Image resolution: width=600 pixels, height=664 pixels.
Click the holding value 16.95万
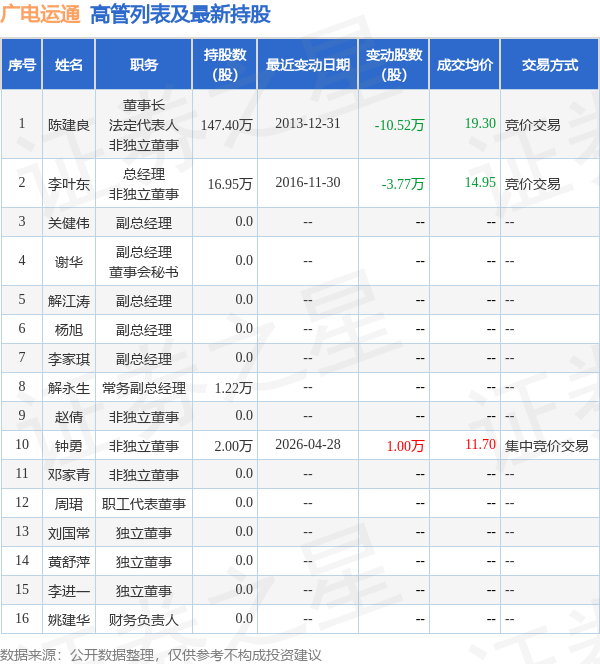[x=230, y=184]
